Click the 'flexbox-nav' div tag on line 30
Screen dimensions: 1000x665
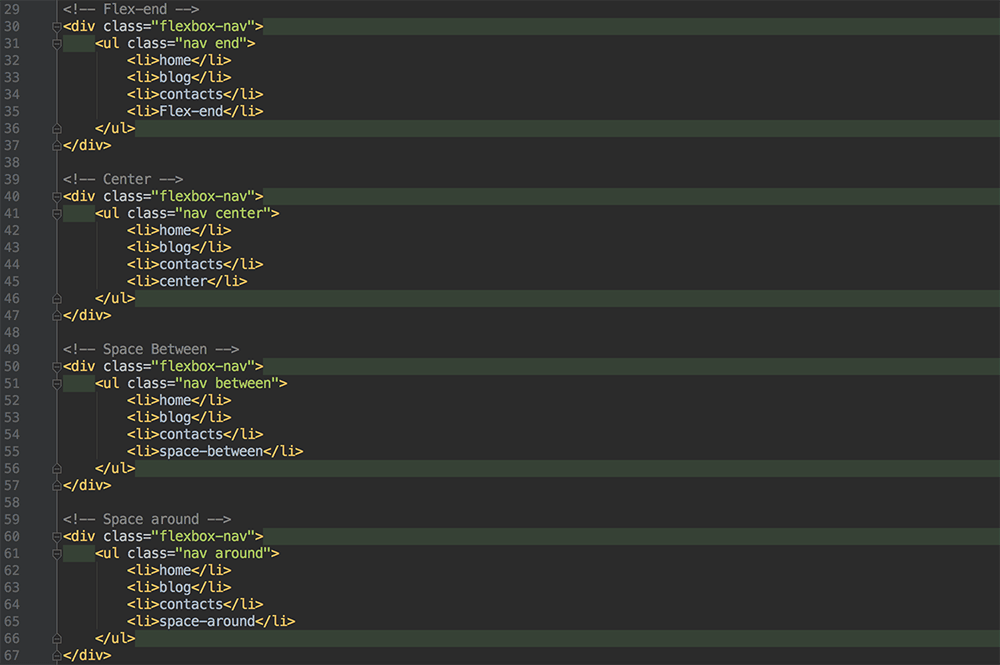point(163,26)
